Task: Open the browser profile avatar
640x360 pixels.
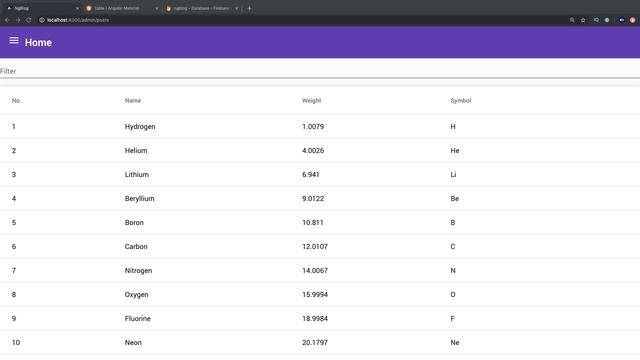Action: (632, 20)
